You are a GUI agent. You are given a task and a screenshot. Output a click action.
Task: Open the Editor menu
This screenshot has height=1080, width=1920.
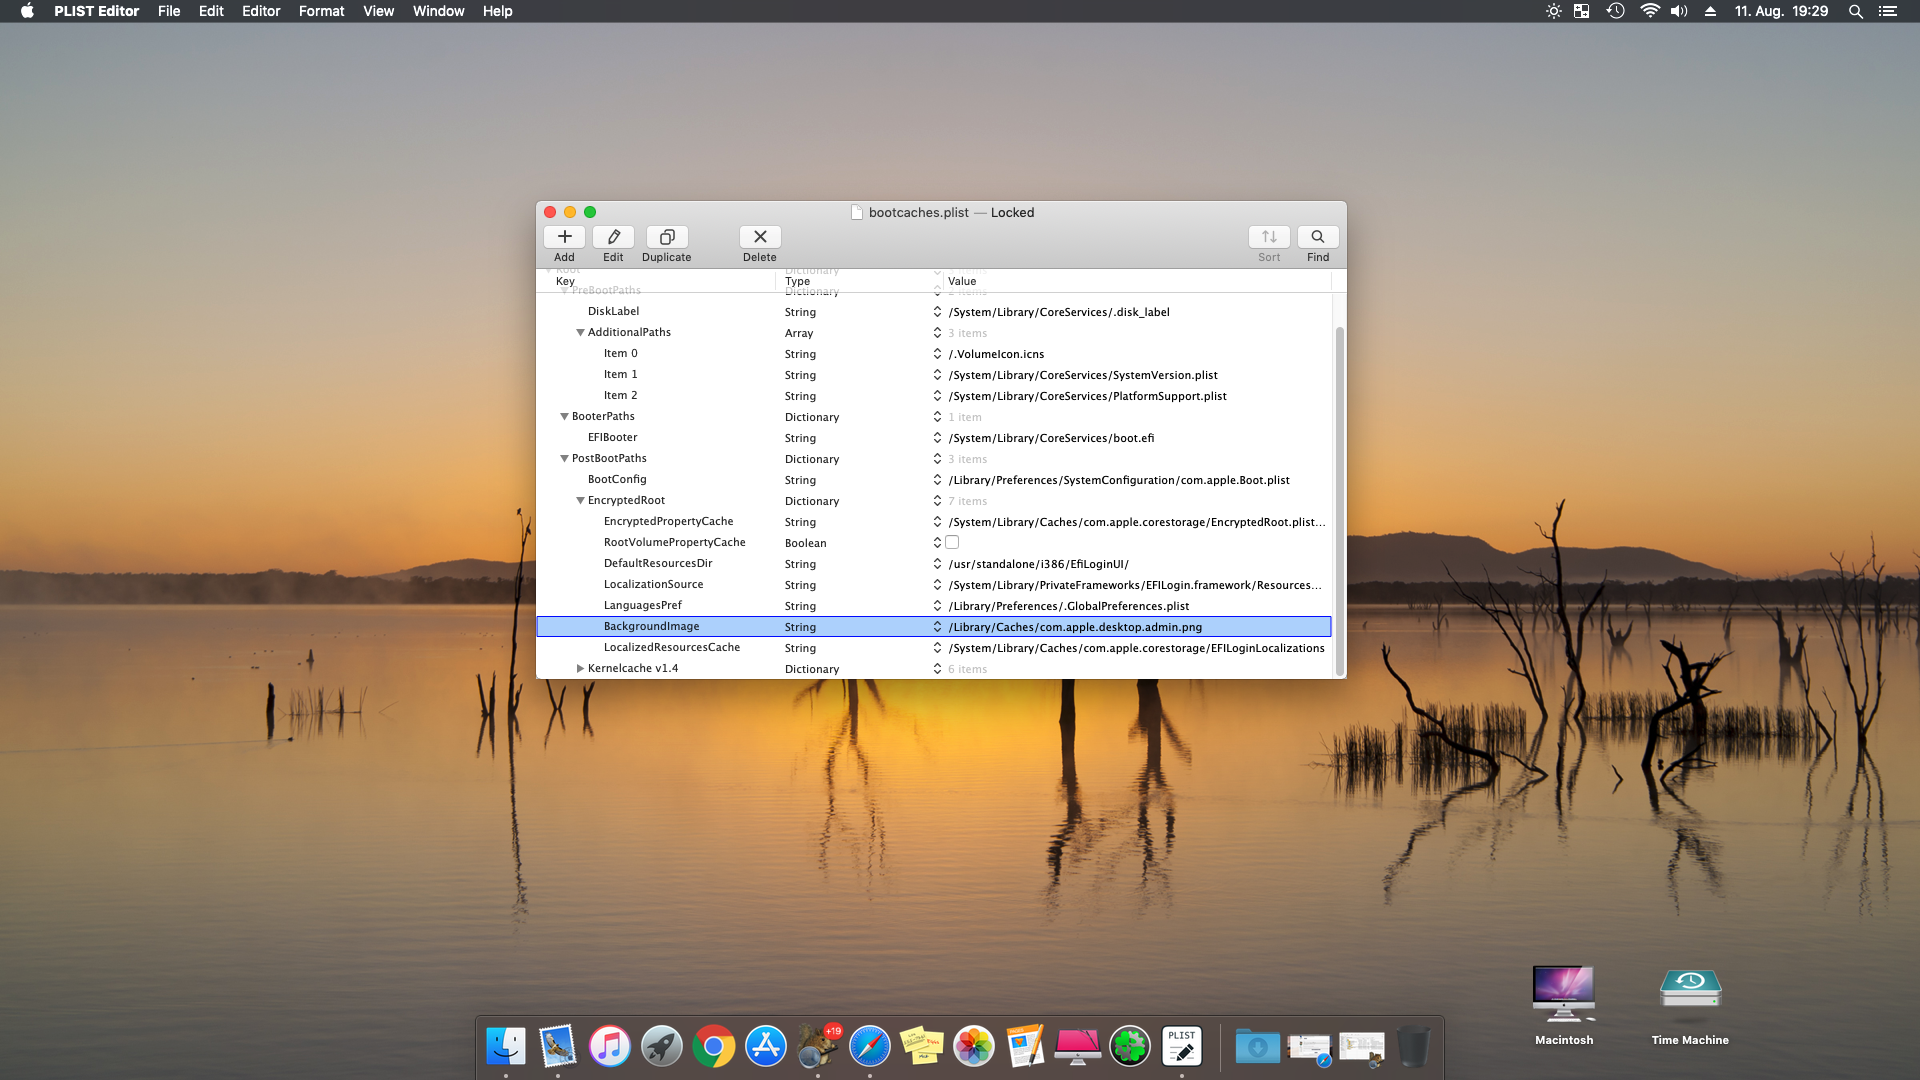[260, 11]
